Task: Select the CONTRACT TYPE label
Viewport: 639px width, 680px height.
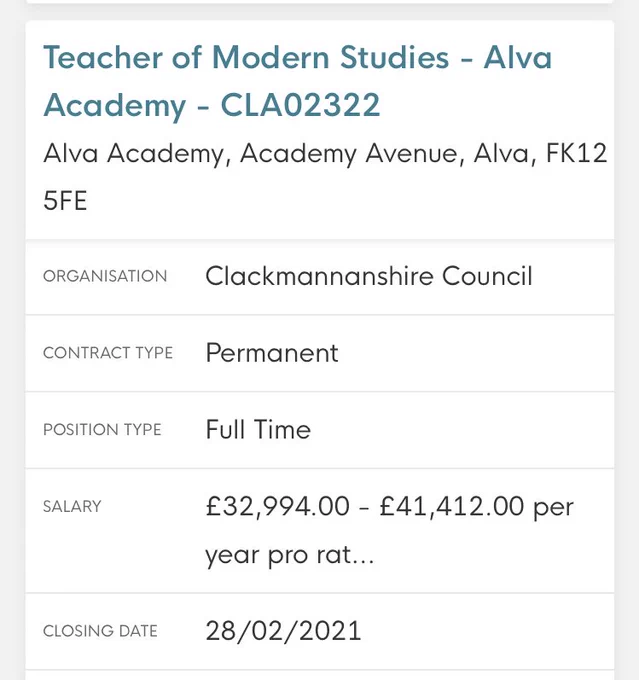Action: 108,353
